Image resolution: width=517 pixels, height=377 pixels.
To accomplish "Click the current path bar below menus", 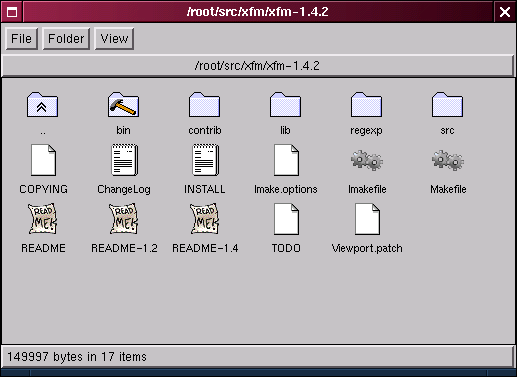I will point(257,66).
